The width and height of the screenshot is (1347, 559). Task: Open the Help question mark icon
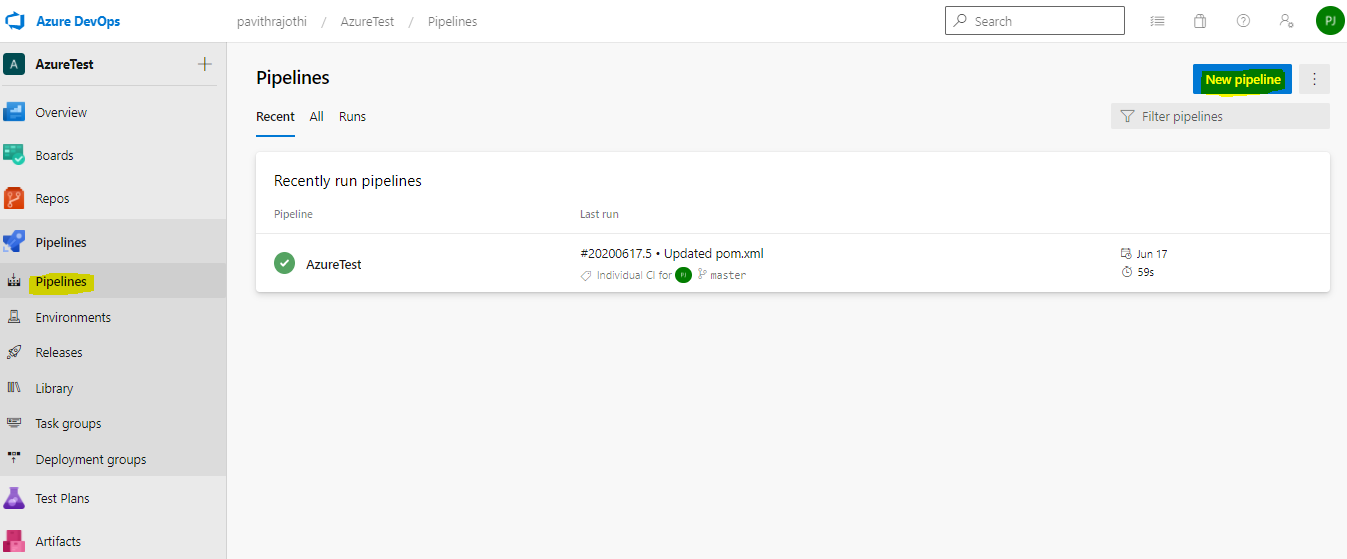pos(1243,21)
